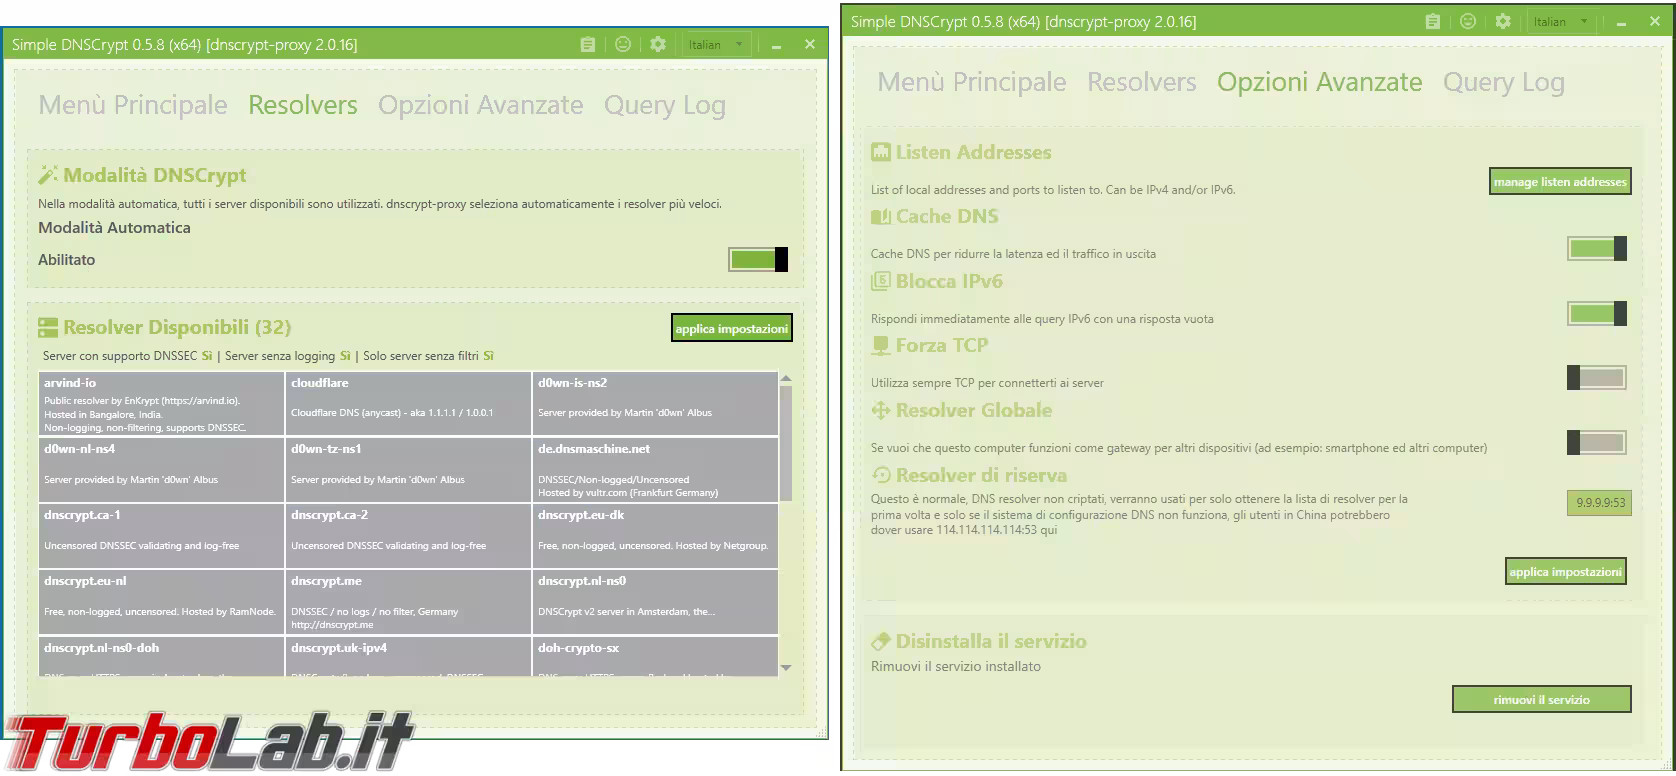Screen dimensions: 1676x776
Task: Click the Modalità DNSCrypt wand icon
Action: pyautogui.click(x=48, y=176)
